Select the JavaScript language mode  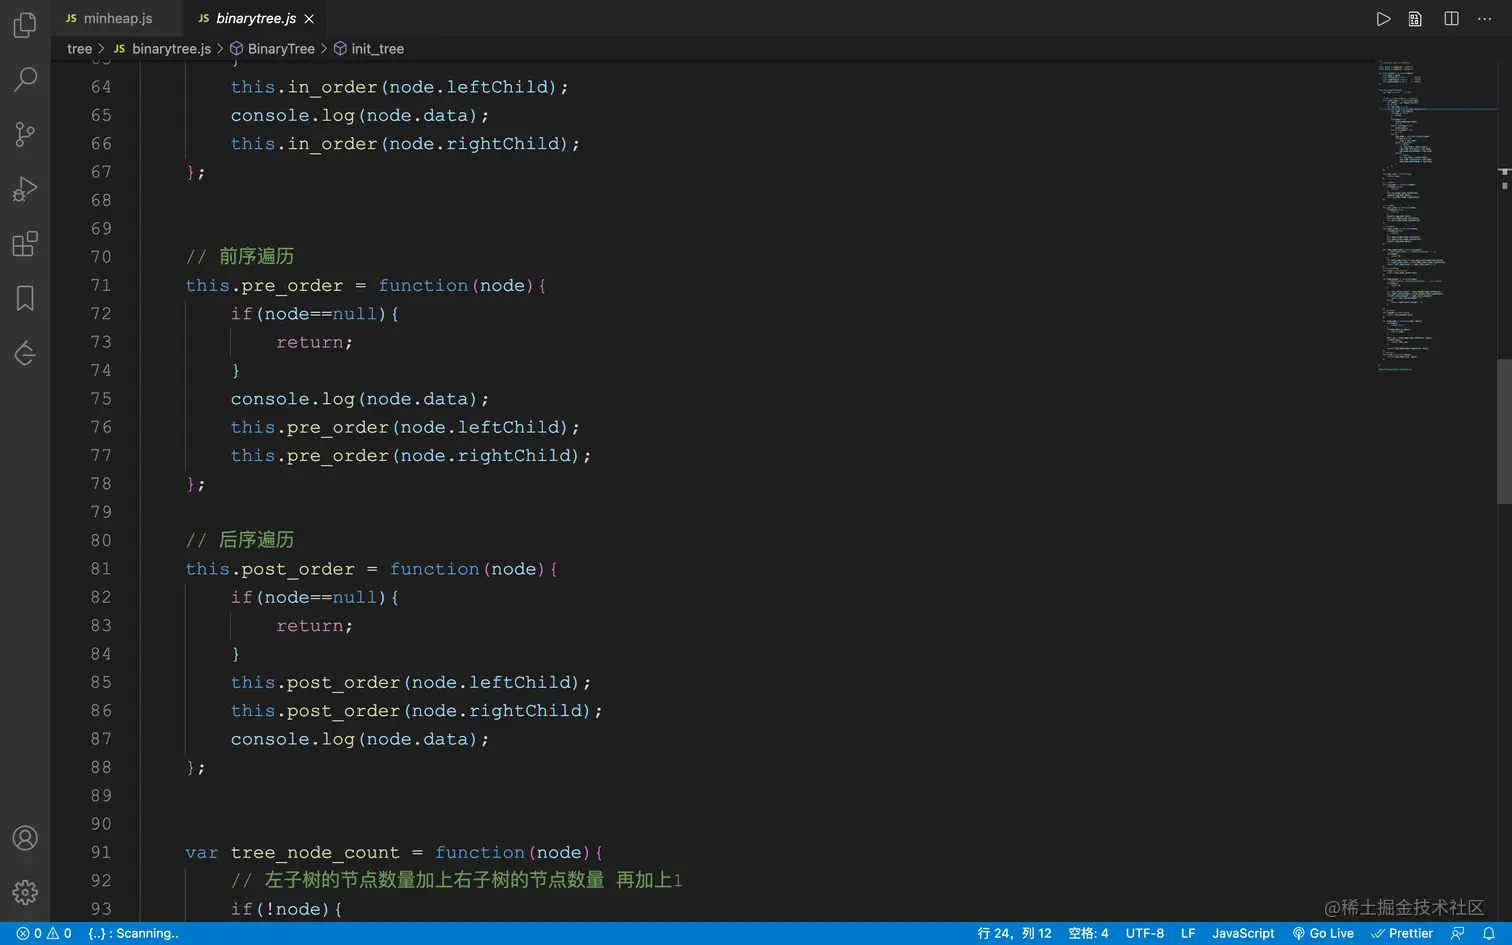(x=1243, y=933)
